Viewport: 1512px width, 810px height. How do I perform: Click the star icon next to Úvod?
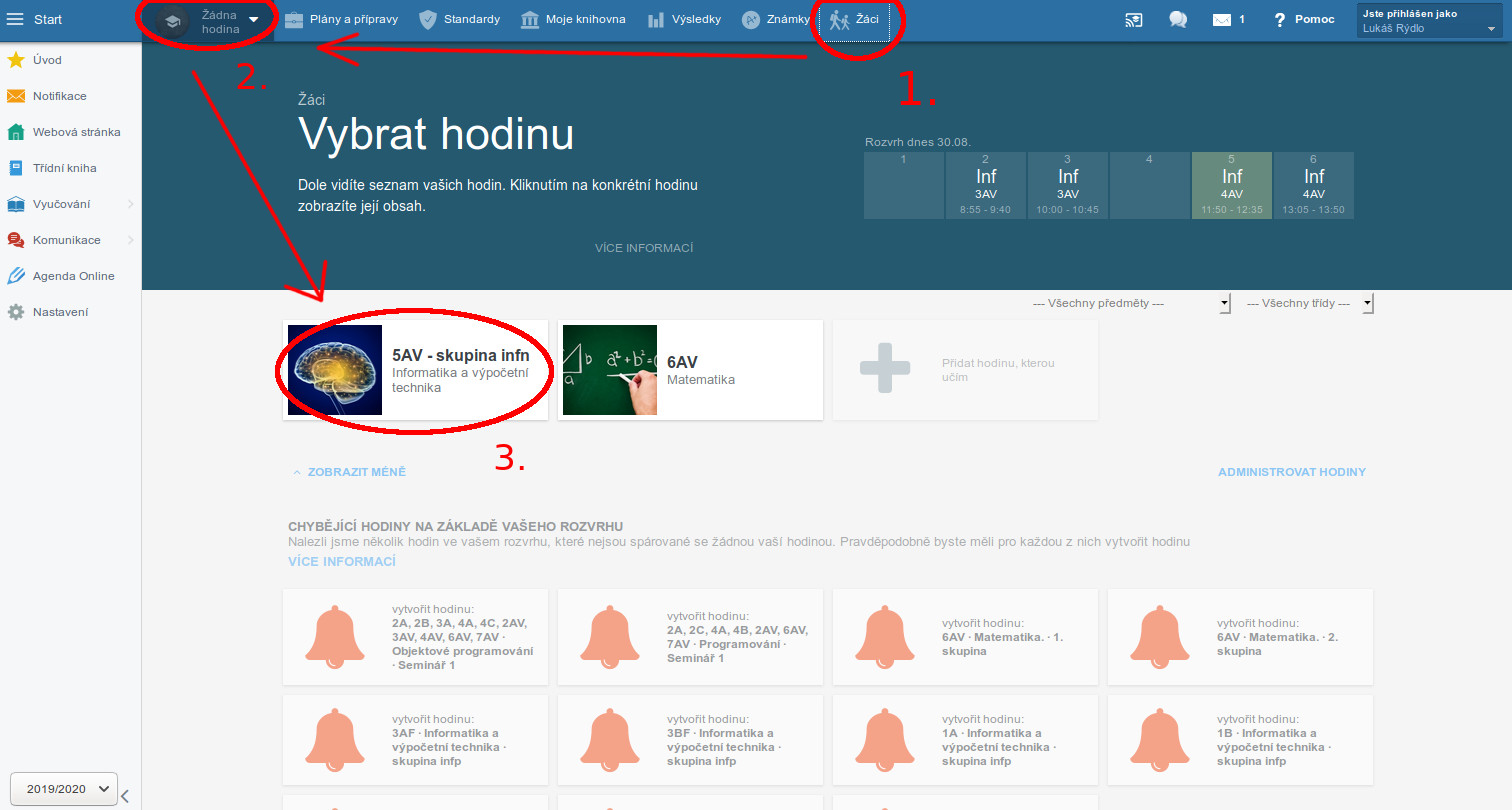pos(16,60)
